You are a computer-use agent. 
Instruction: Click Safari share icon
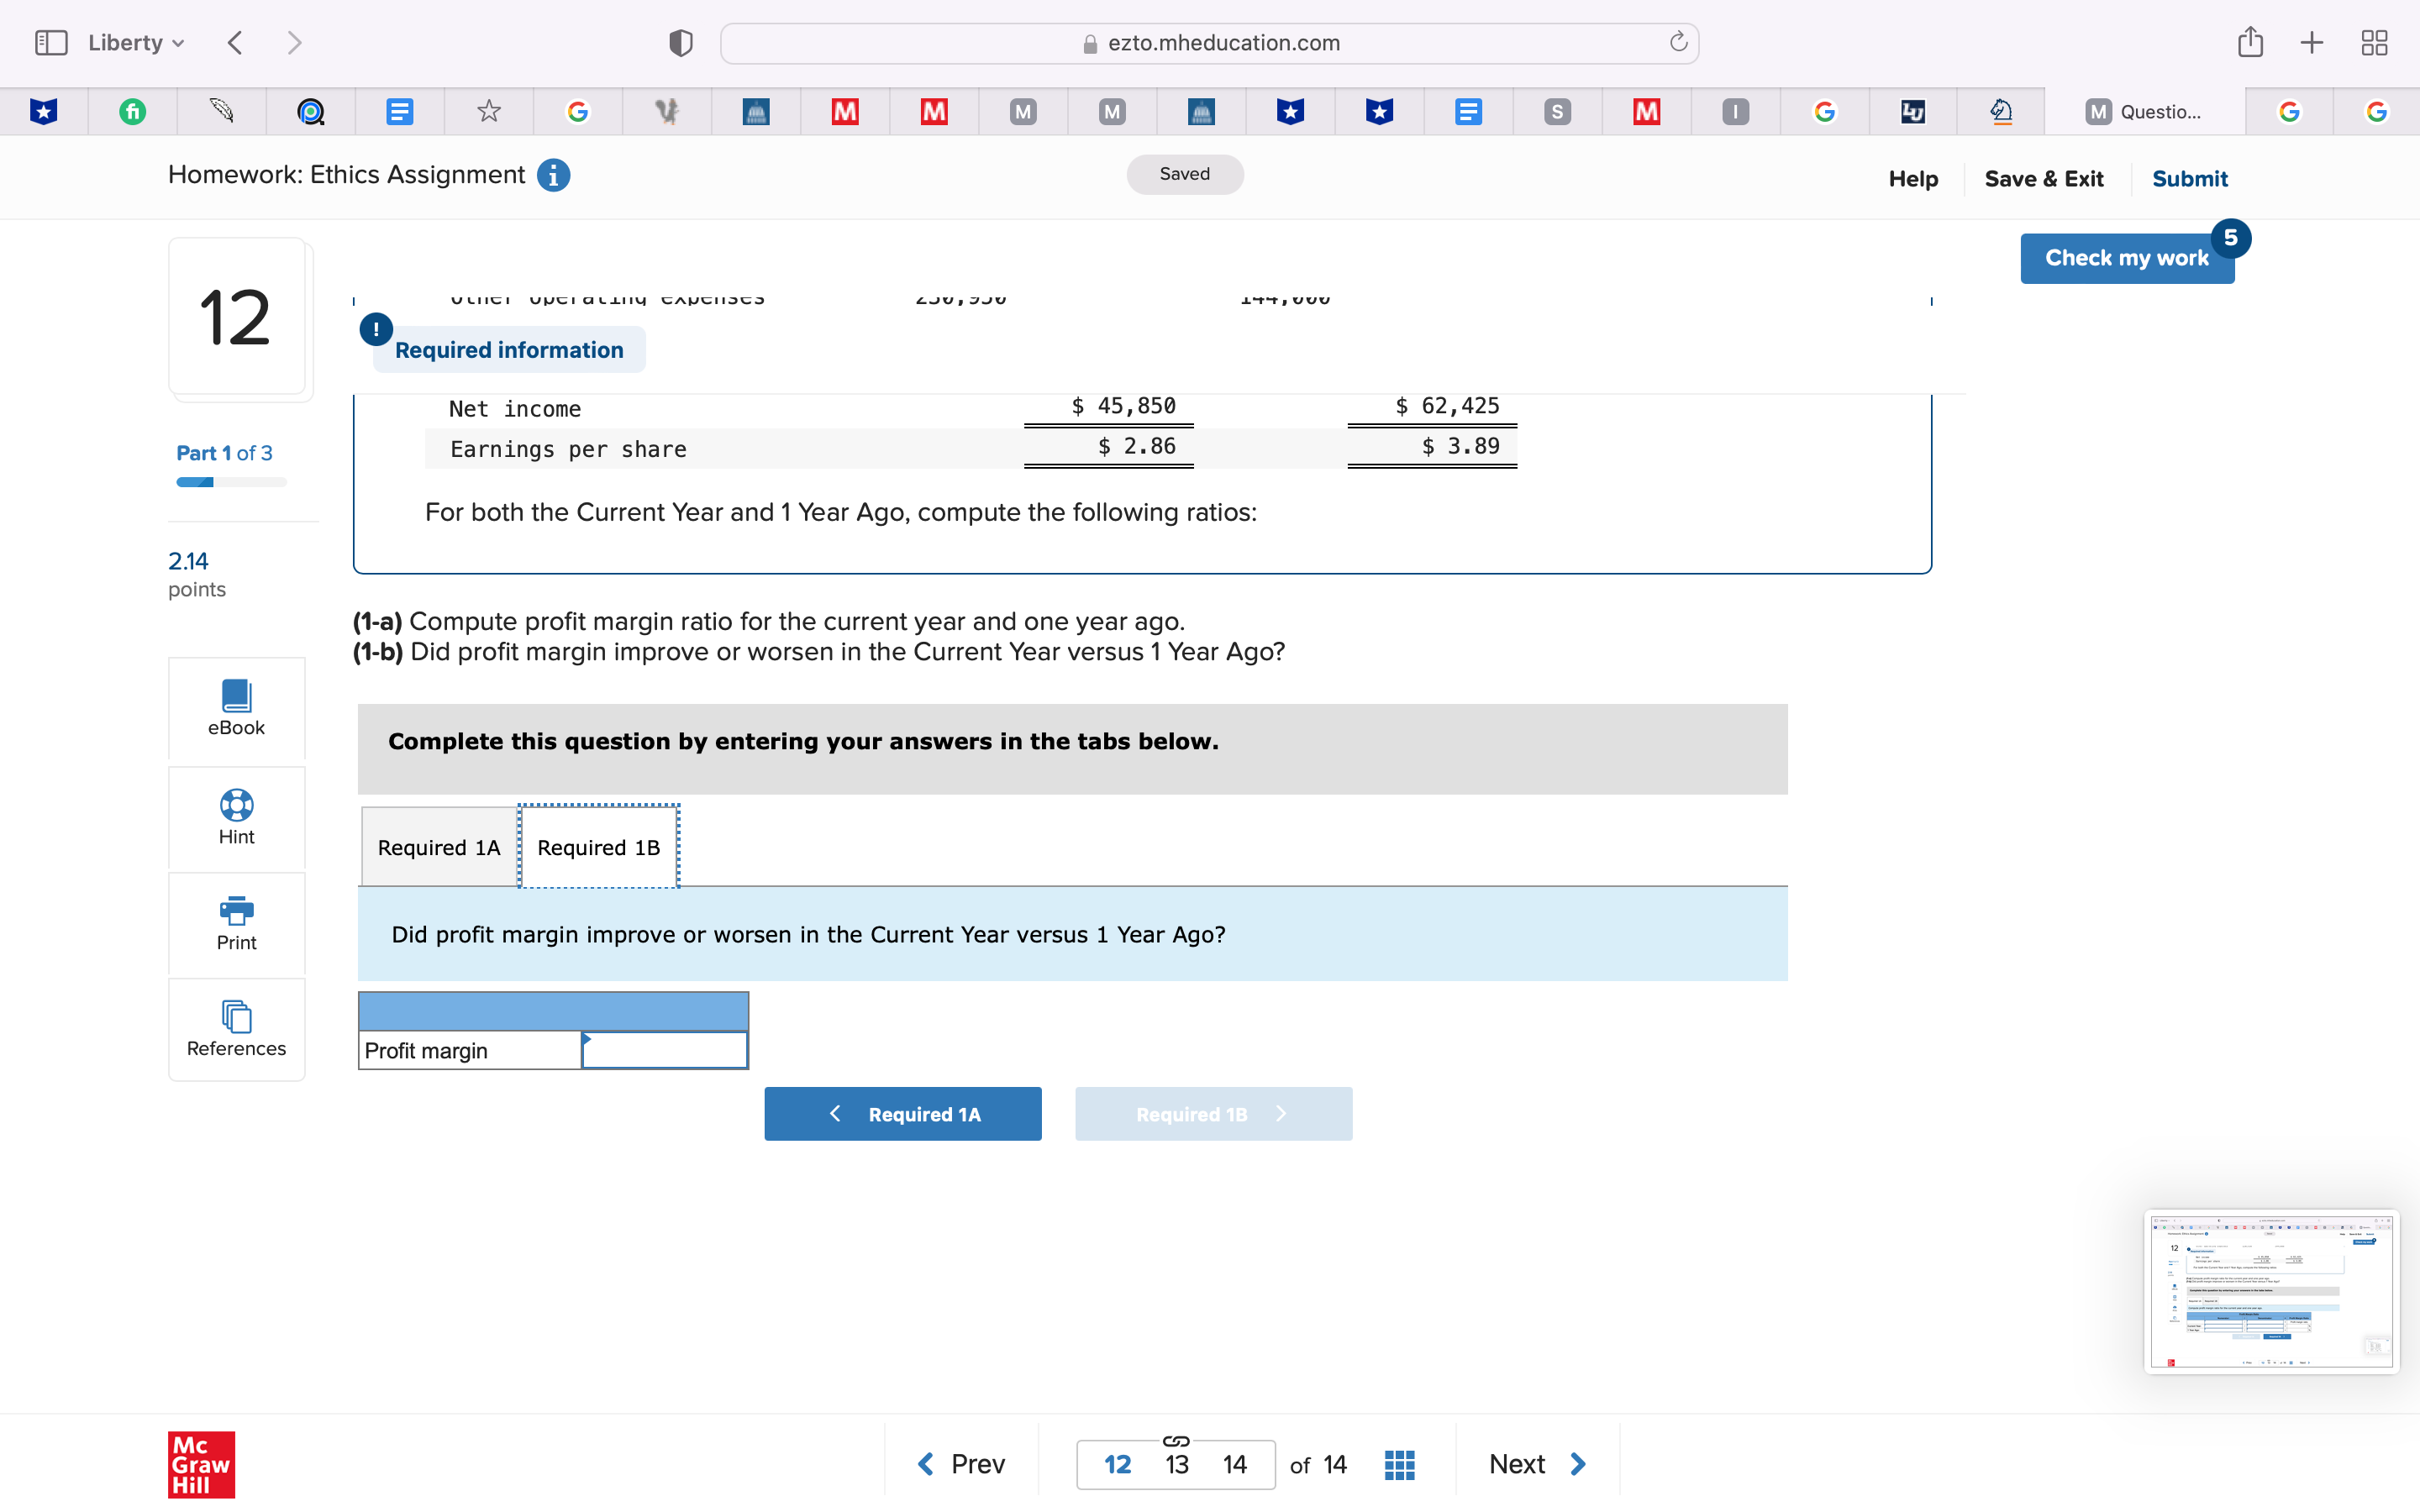click(2250, 43)
